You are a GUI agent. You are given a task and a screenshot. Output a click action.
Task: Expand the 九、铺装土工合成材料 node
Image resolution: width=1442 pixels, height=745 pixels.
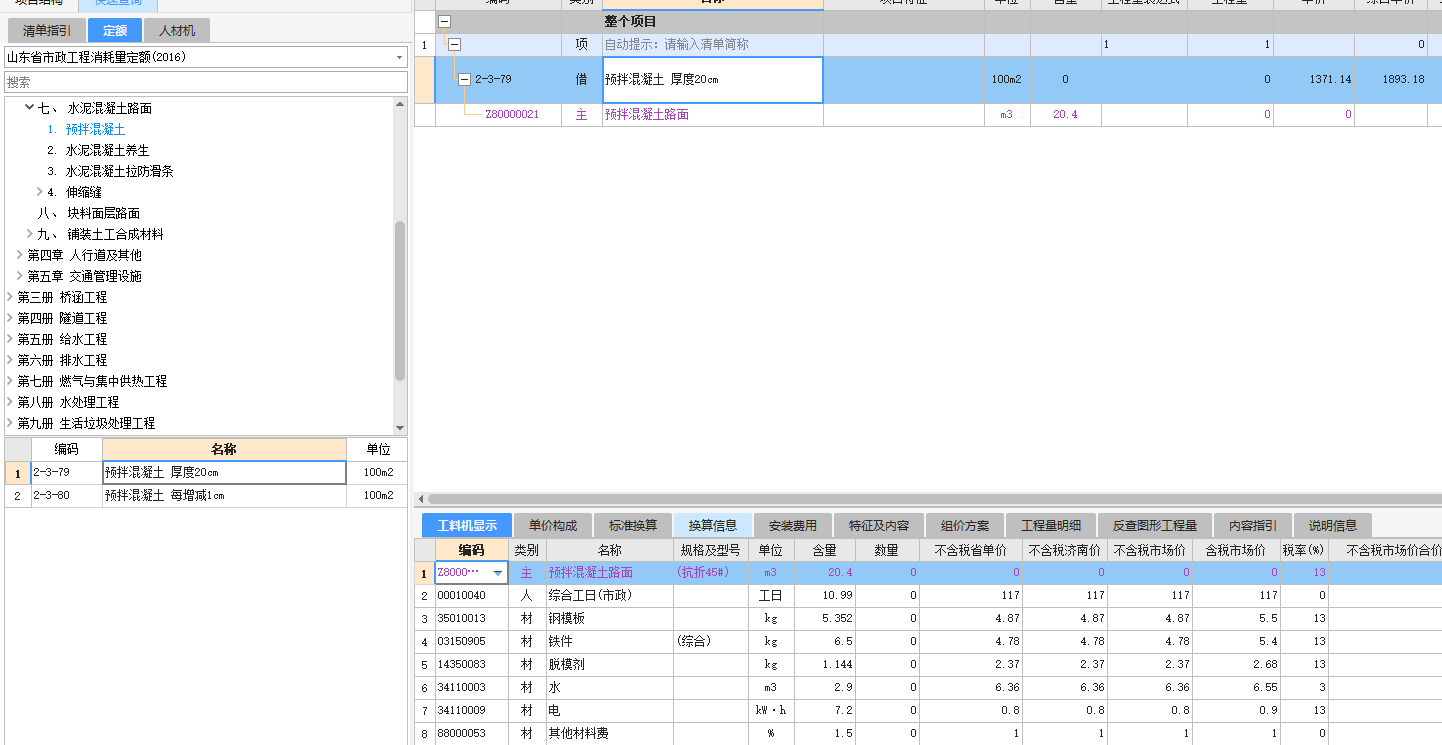click(x=29, y=234)
